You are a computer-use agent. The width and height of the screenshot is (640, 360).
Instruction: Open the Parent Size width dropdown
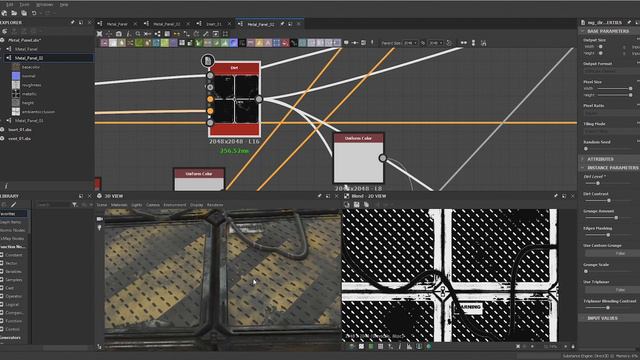click(410, 43)
